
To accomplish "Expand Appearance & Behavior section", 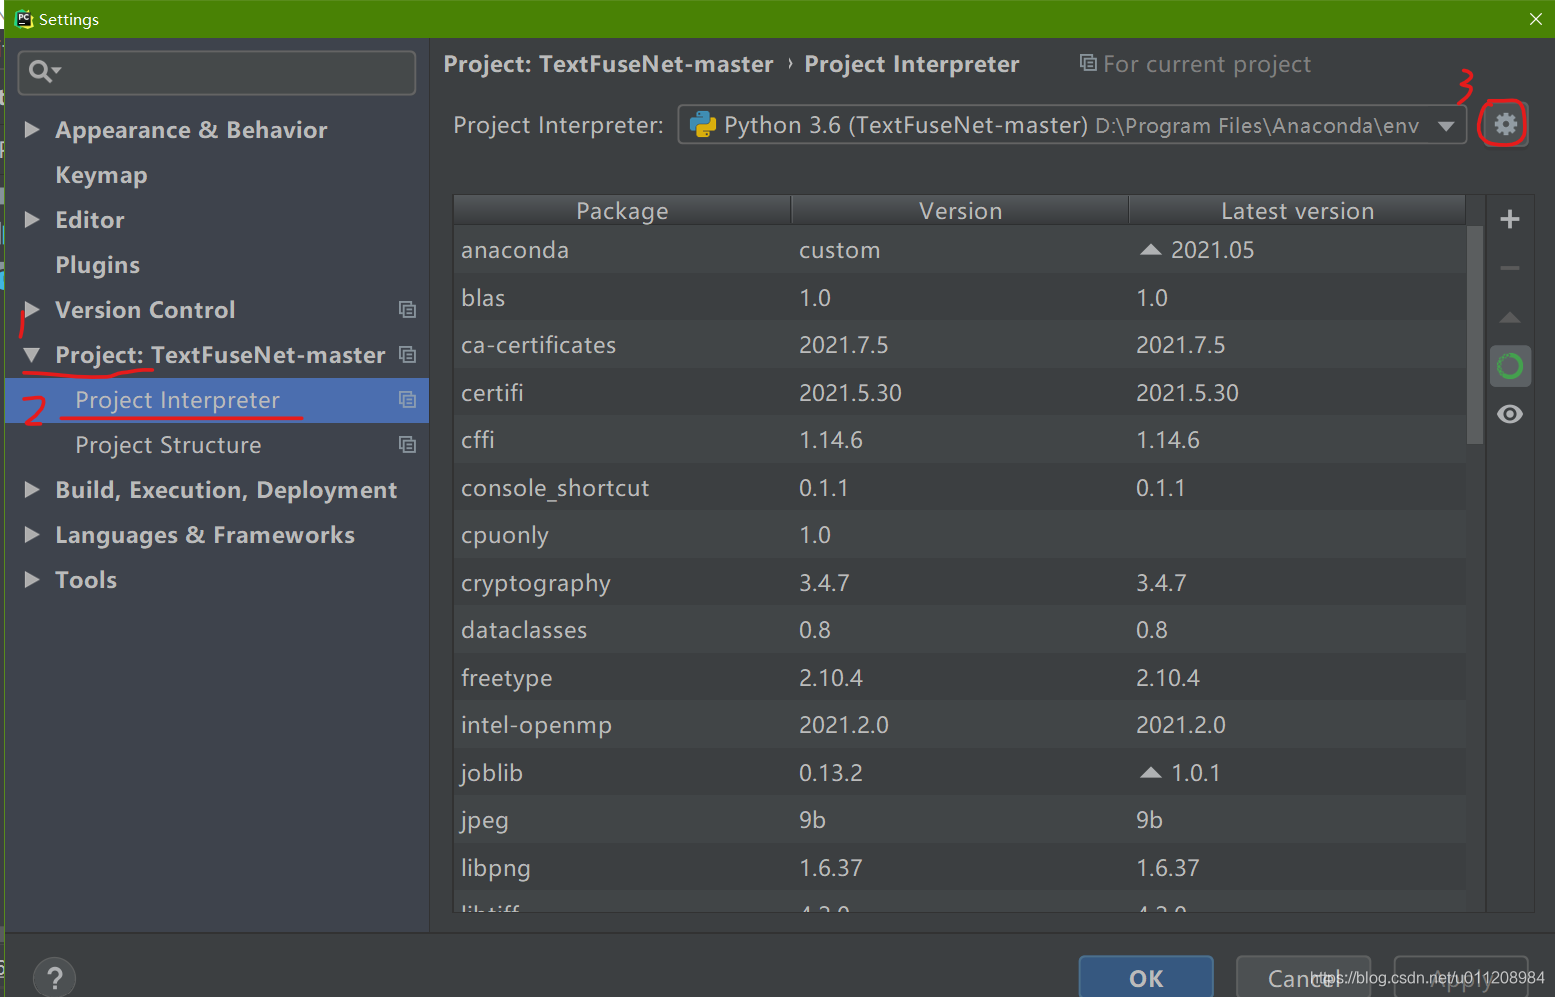I will click(32, 130).
